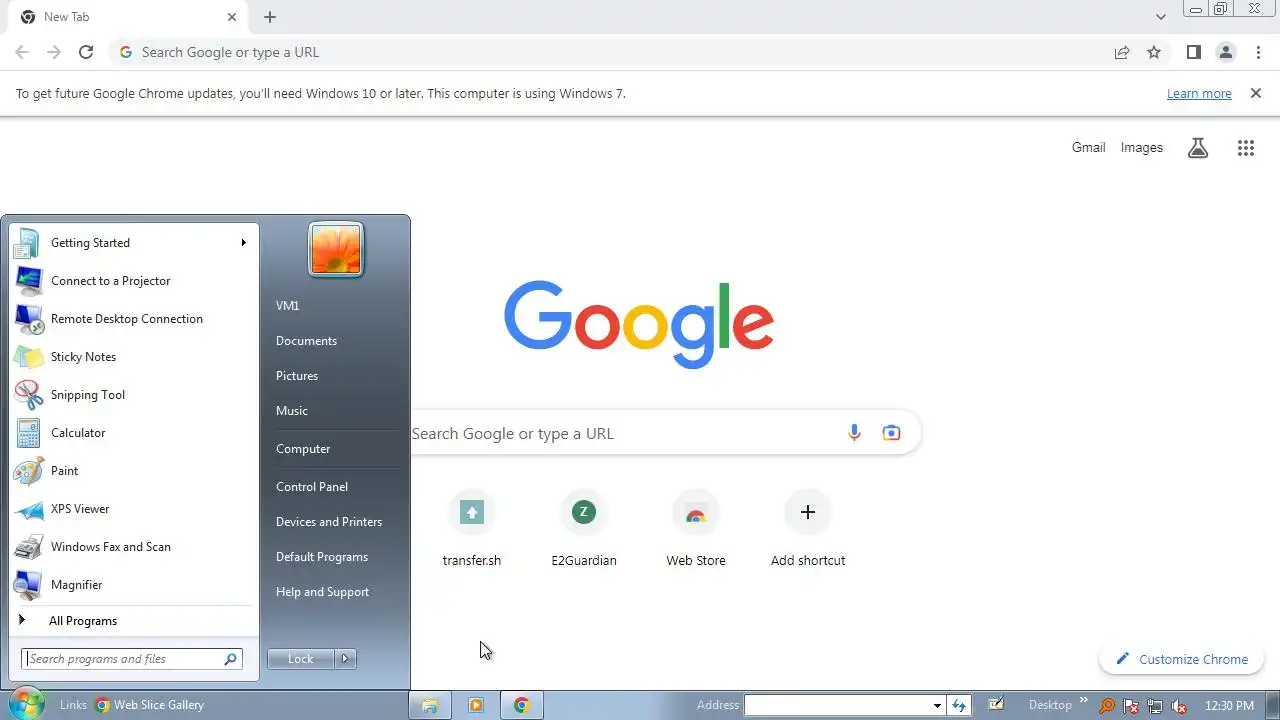The width and height of the screenshot is (1280, 720).
Task: Open the network tray icon
Action: [1155, 705]
